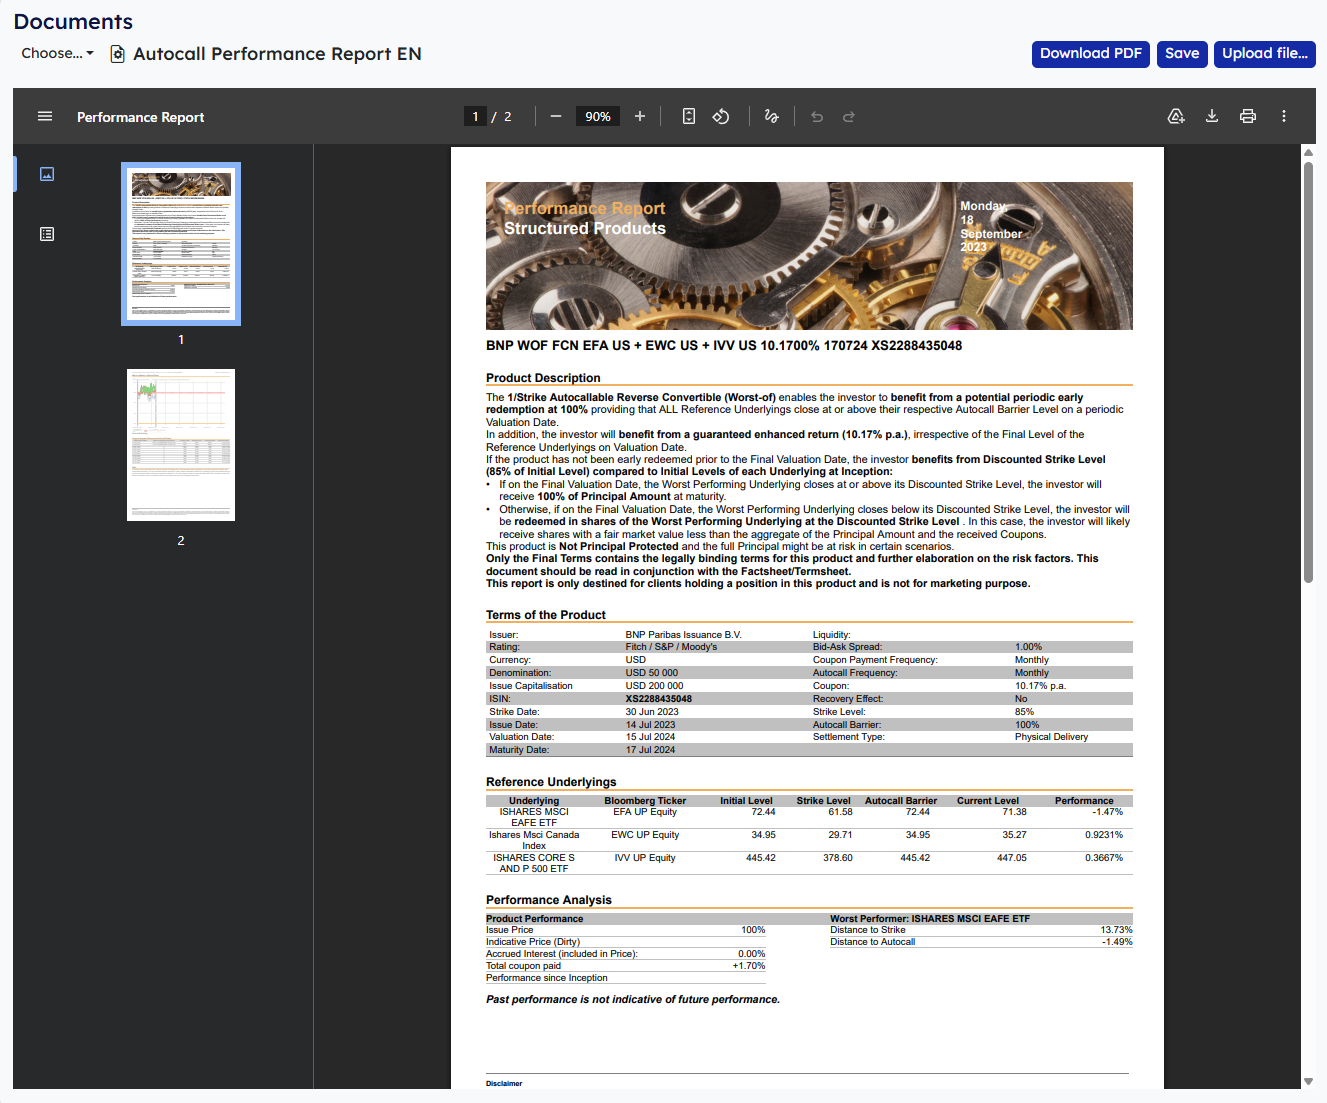Click the ISIN value XS2288435048 in terms table
Screen dimensions: 1327x1103
tap(659, 699)
